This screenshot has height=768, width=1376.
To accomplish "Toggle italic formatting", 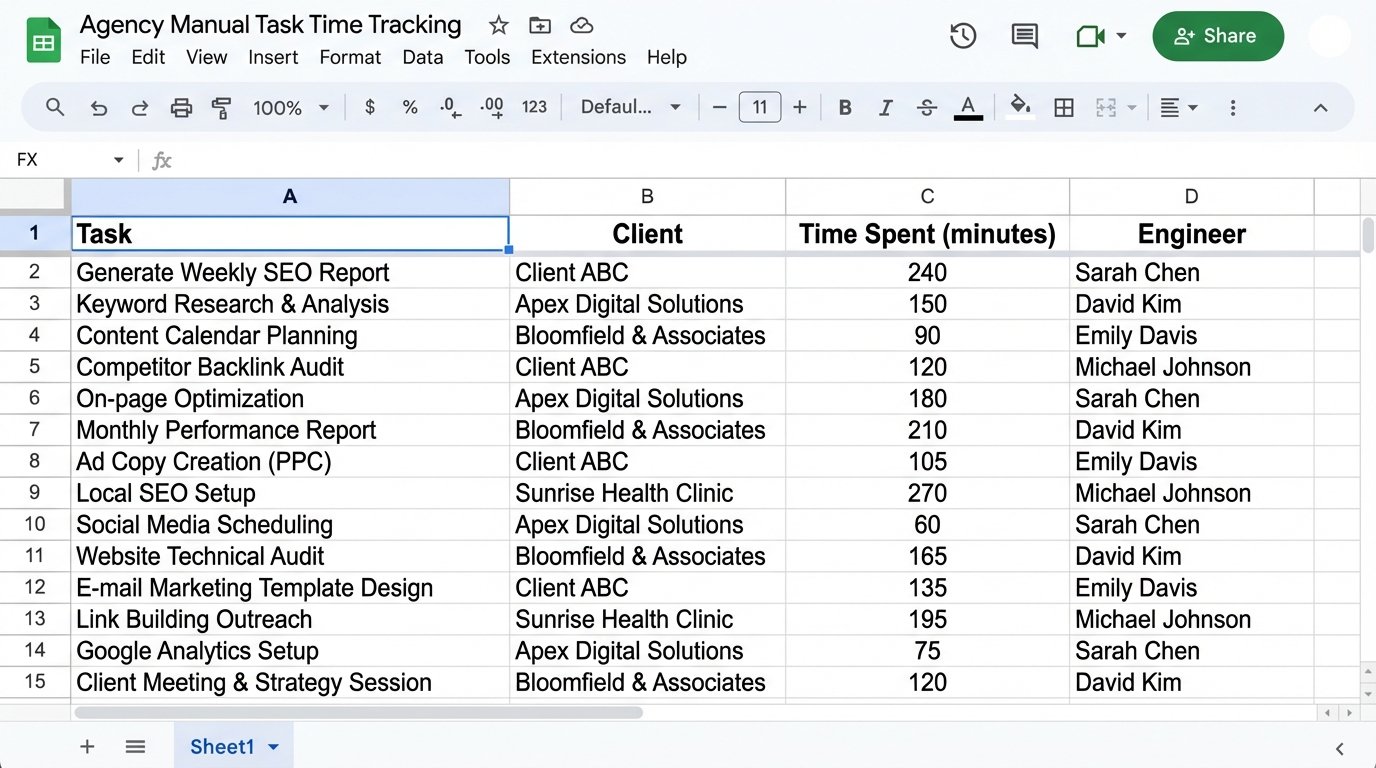I will (885, 107).
